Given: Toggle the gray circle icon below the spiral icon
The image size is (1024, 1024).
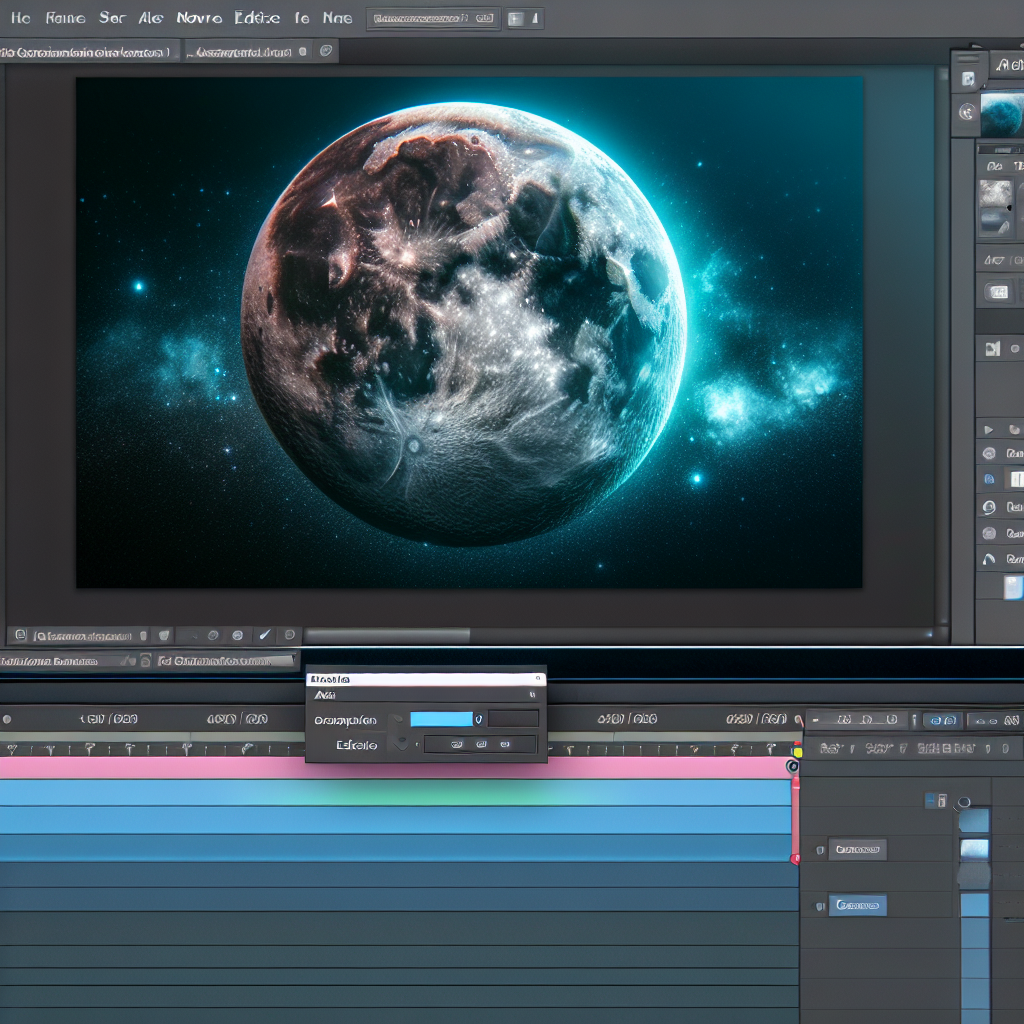Looking at the screenshot, I should click(x=989, y=533).
